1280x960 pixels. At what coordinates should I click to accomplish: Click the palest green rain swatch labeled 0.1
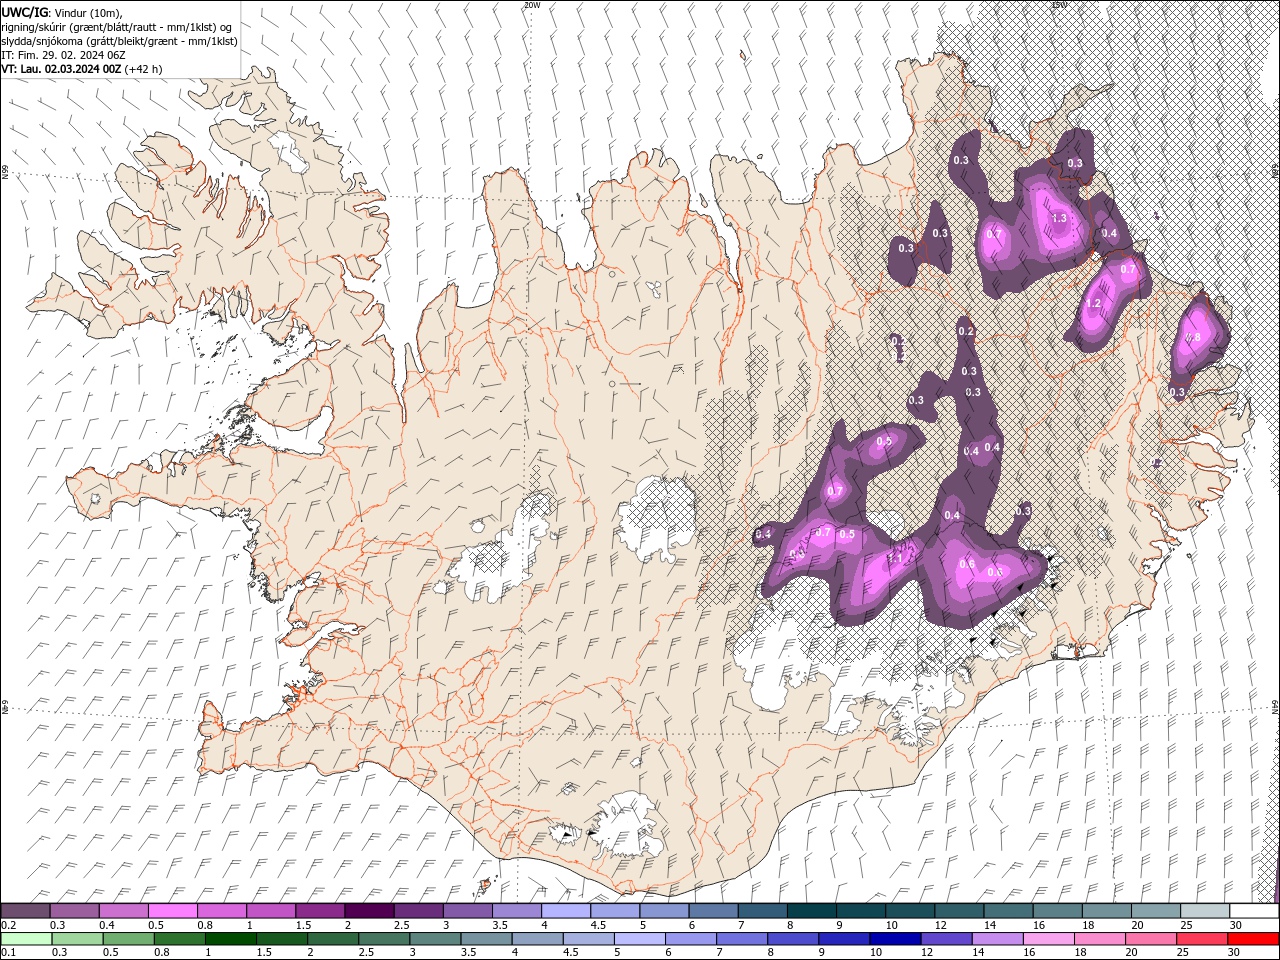point(26,939)
